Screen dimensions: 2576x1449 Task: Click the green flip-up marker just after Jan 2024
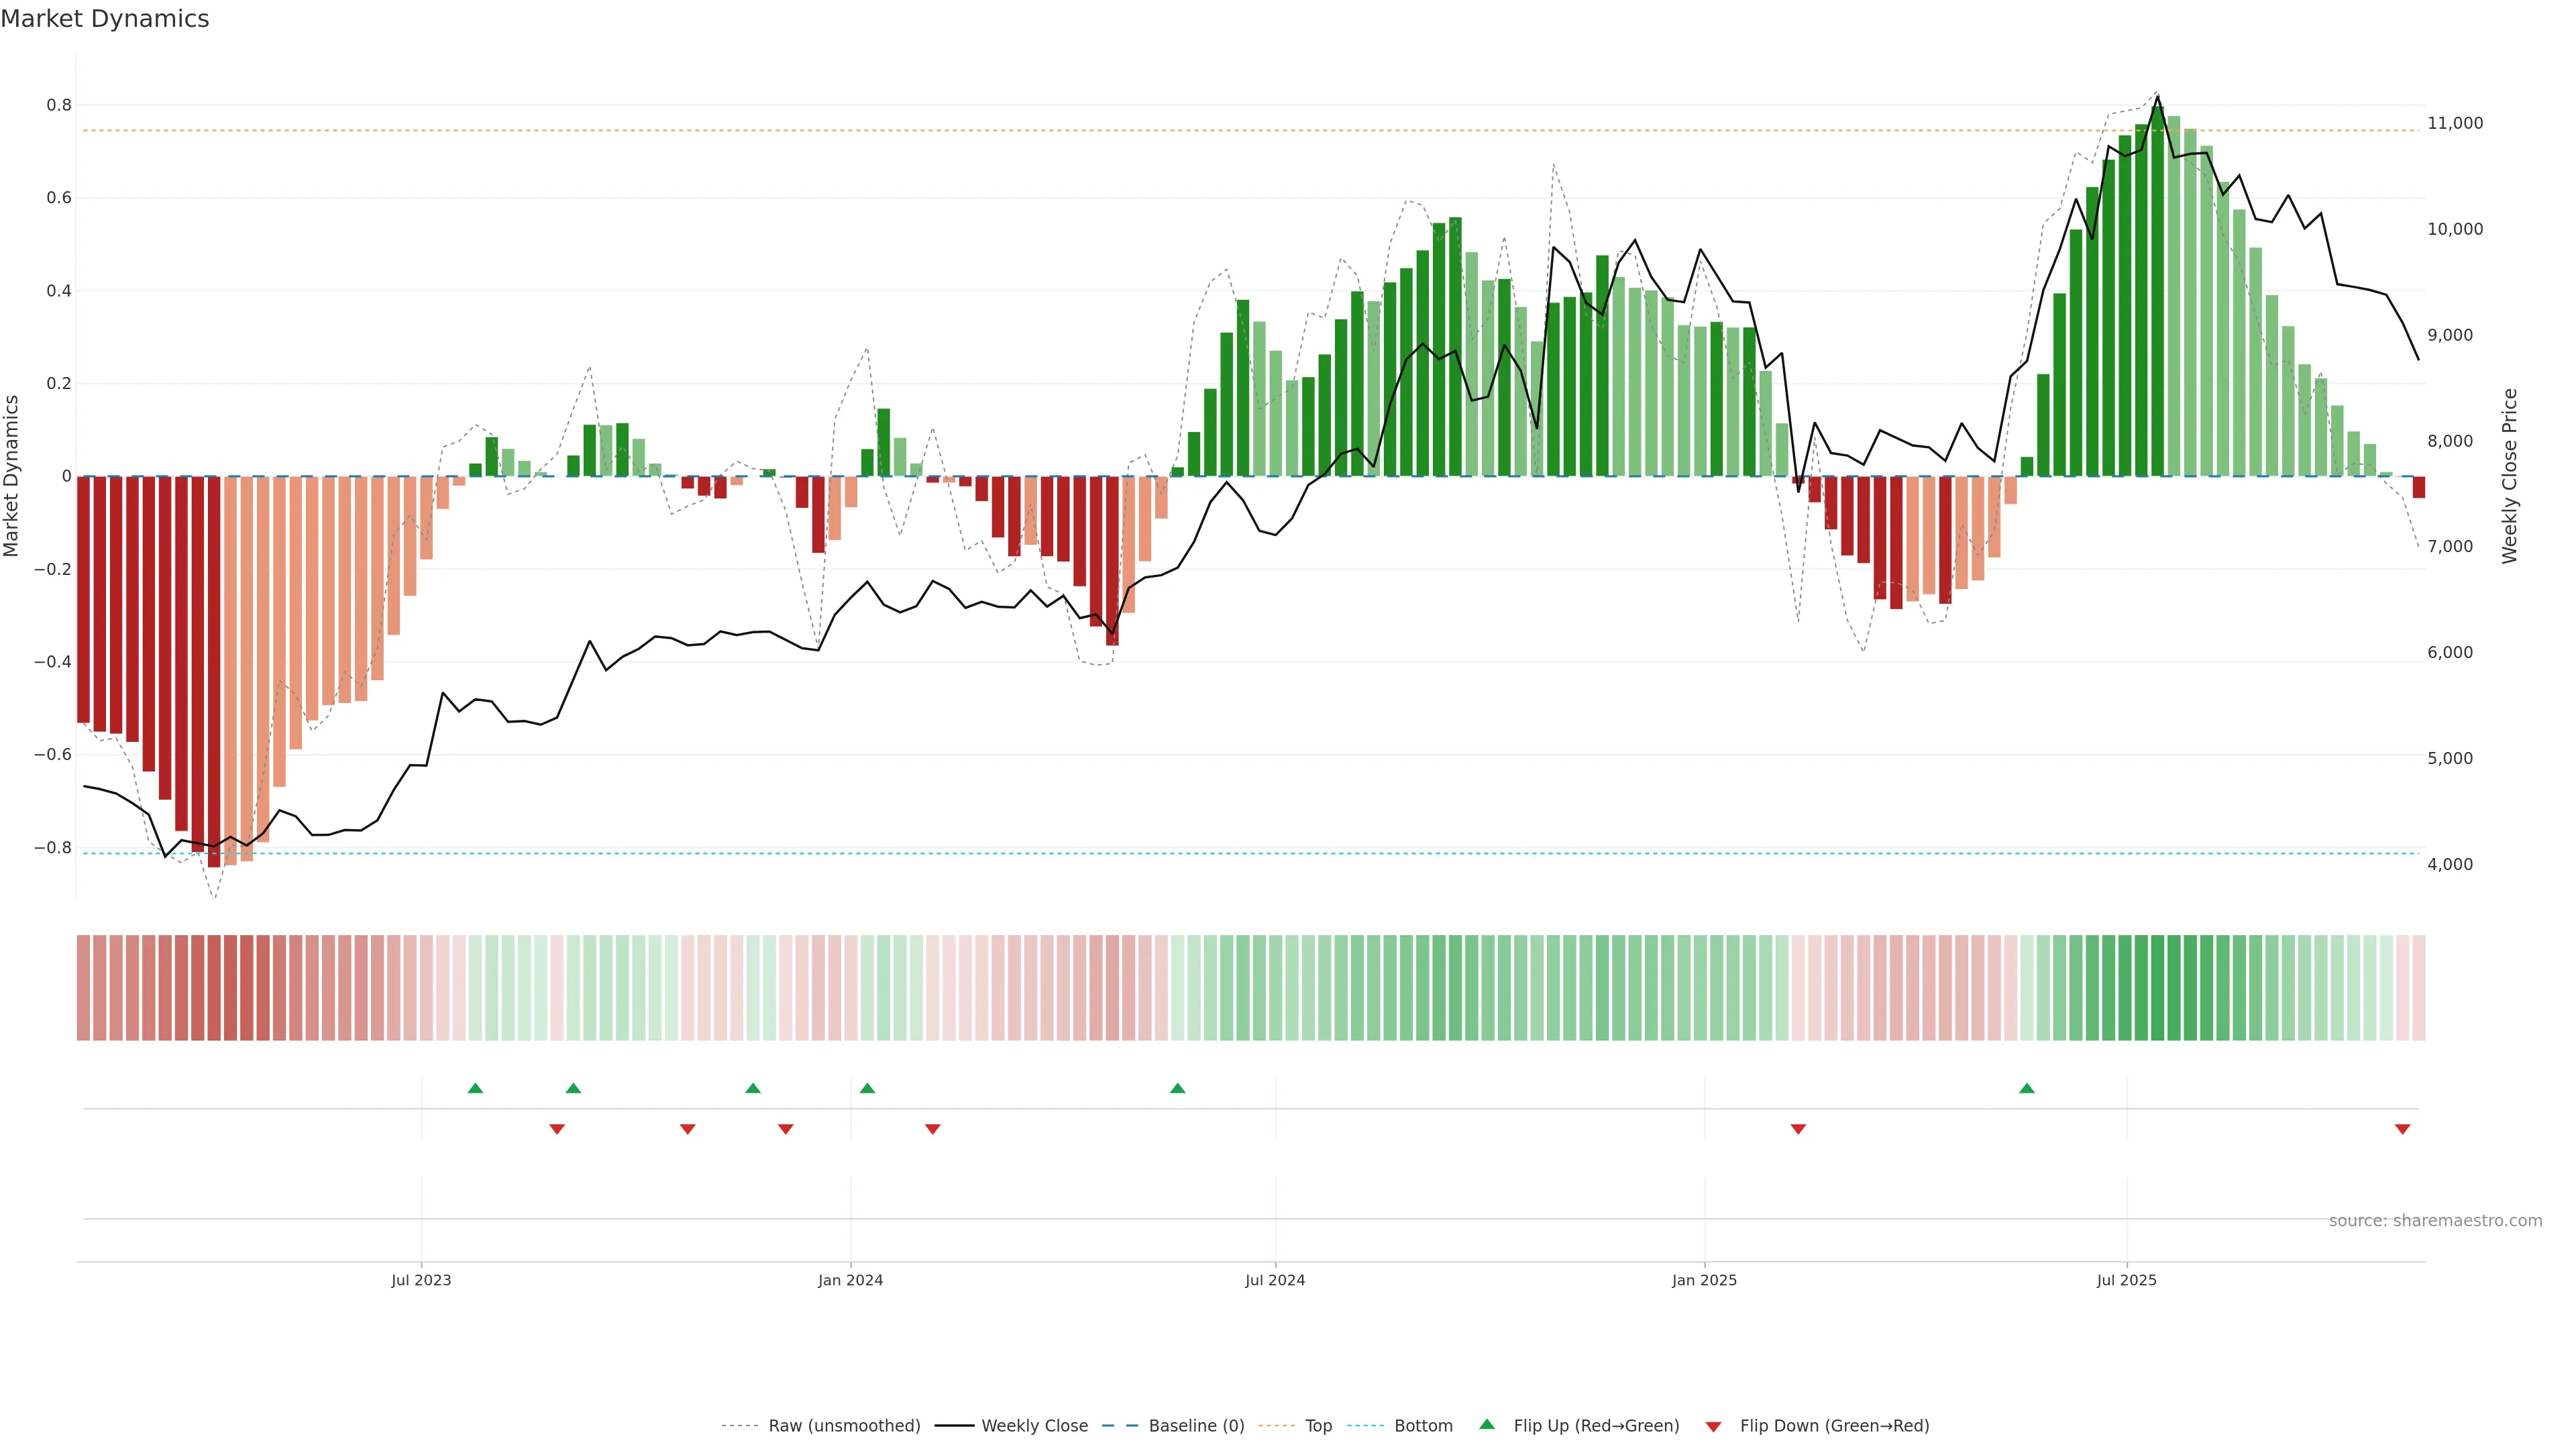(x=867, y=1088)
